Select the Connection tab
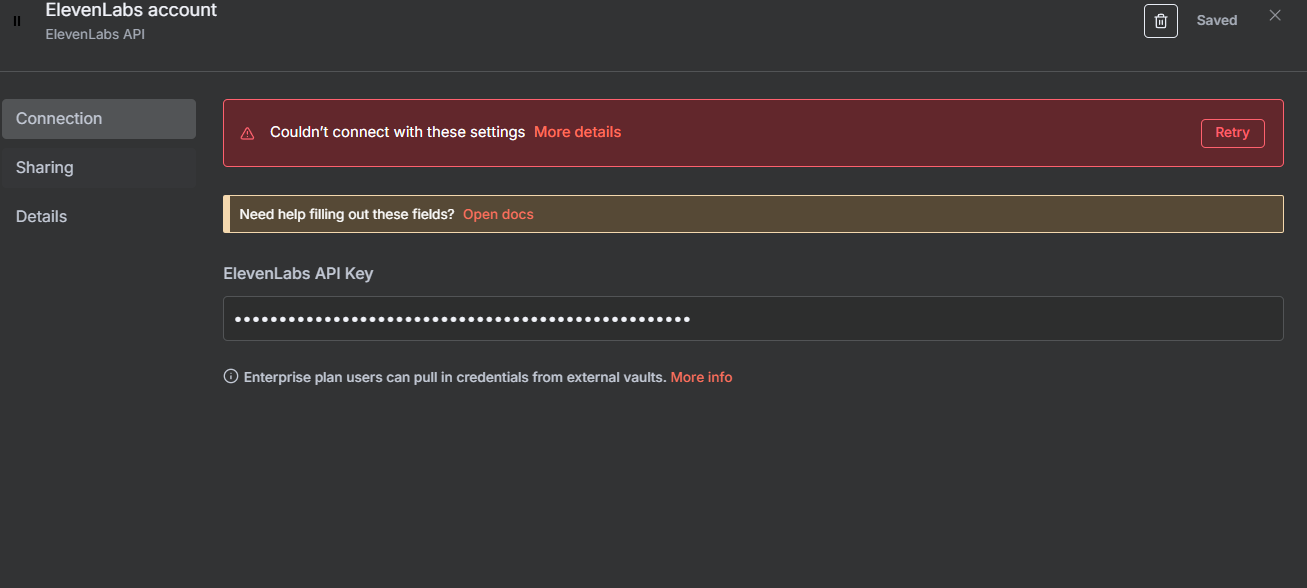Image resolution: width=1307 pixels, height=588 pixels. (x=98, y=119)
